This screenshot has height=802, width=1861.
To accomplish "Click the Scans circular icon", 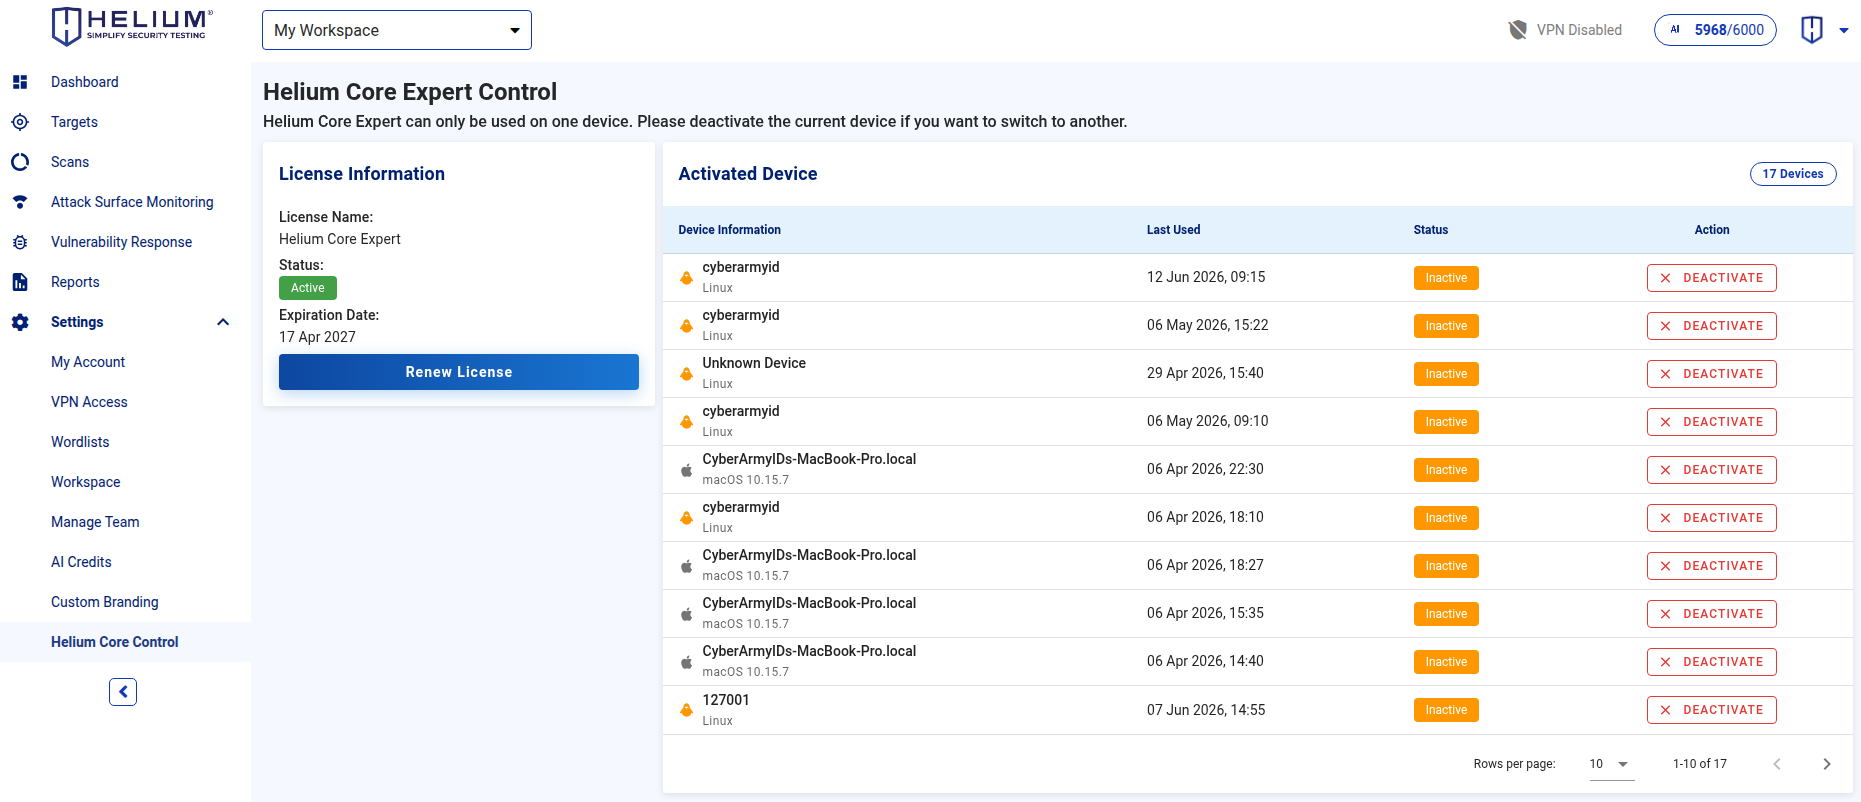I will [x=20, y=162].
